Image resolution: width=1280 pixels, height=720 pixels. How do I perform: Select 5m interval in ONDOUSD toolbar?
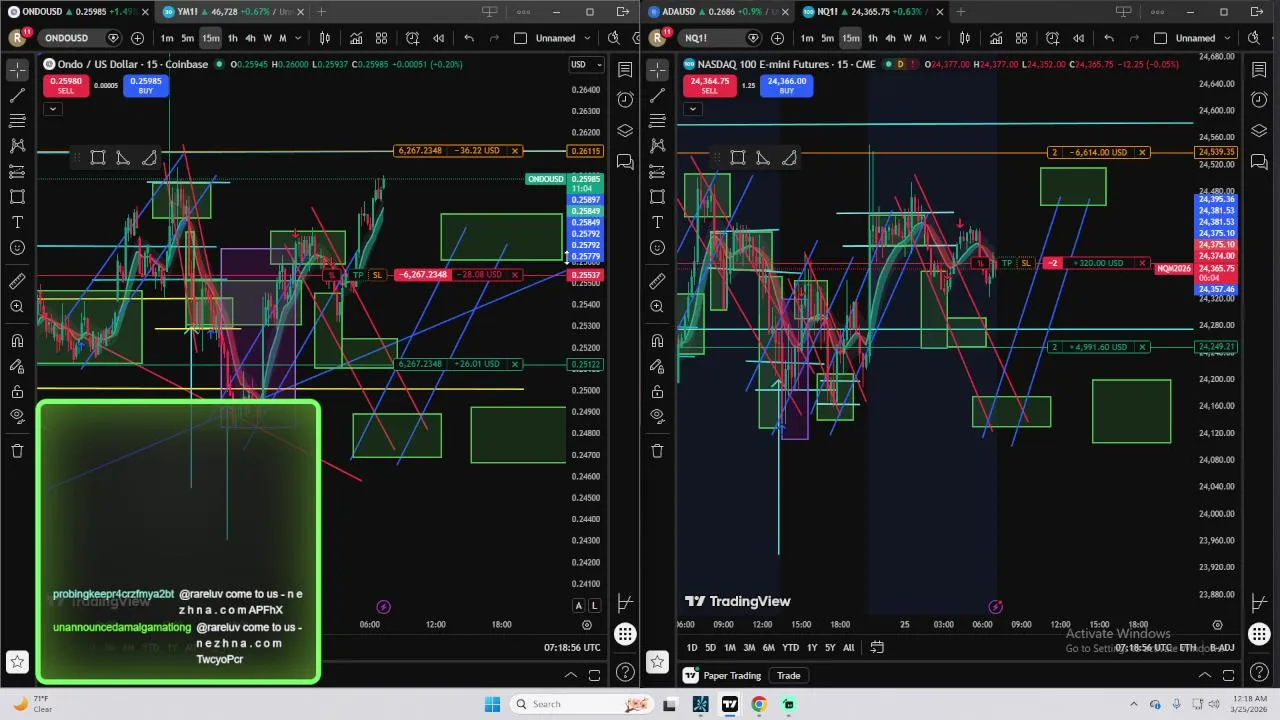[187, 38]
